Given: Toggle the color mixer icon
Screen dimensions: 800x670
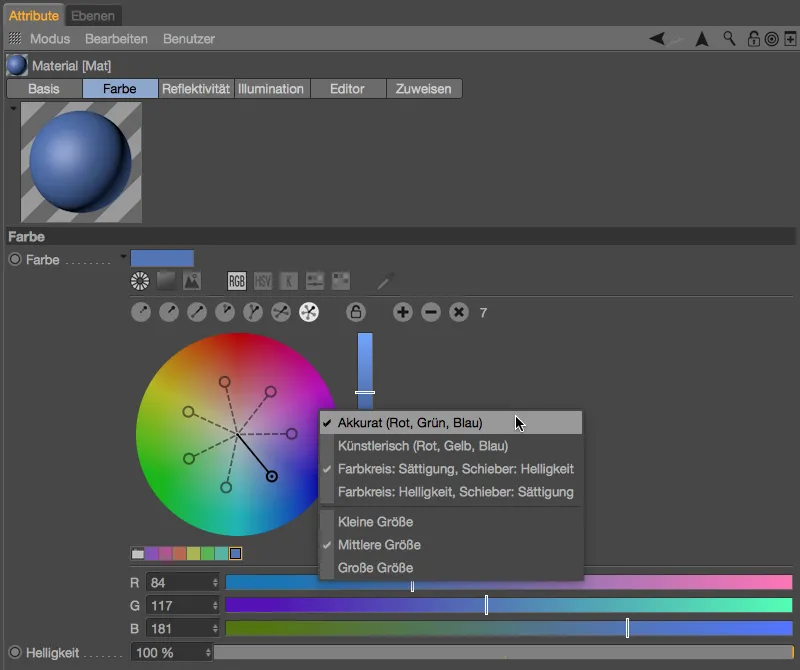Looking at the screenshot, I should pos(315,281).
